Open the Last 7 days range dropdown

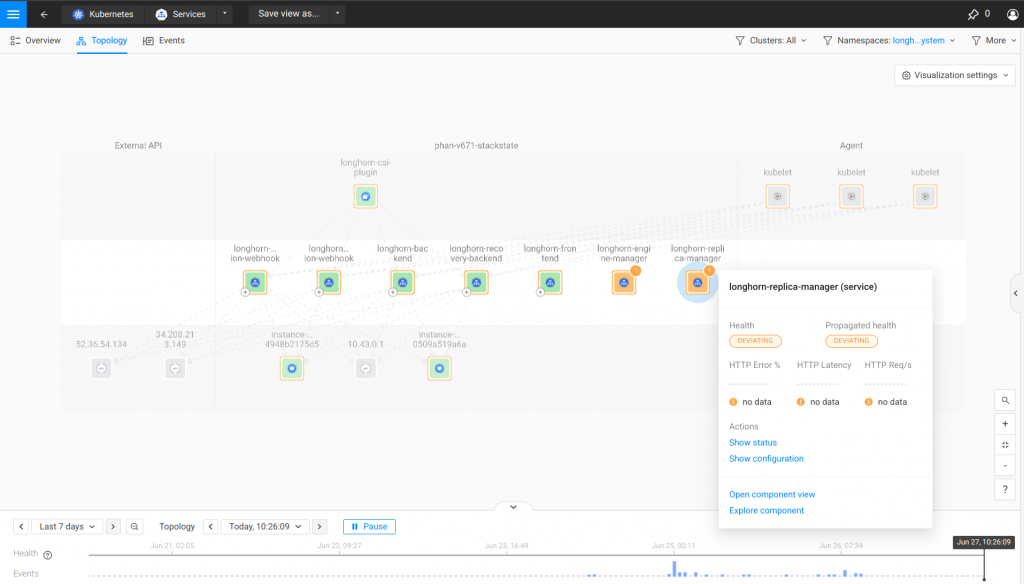click(x=68, y=526)
